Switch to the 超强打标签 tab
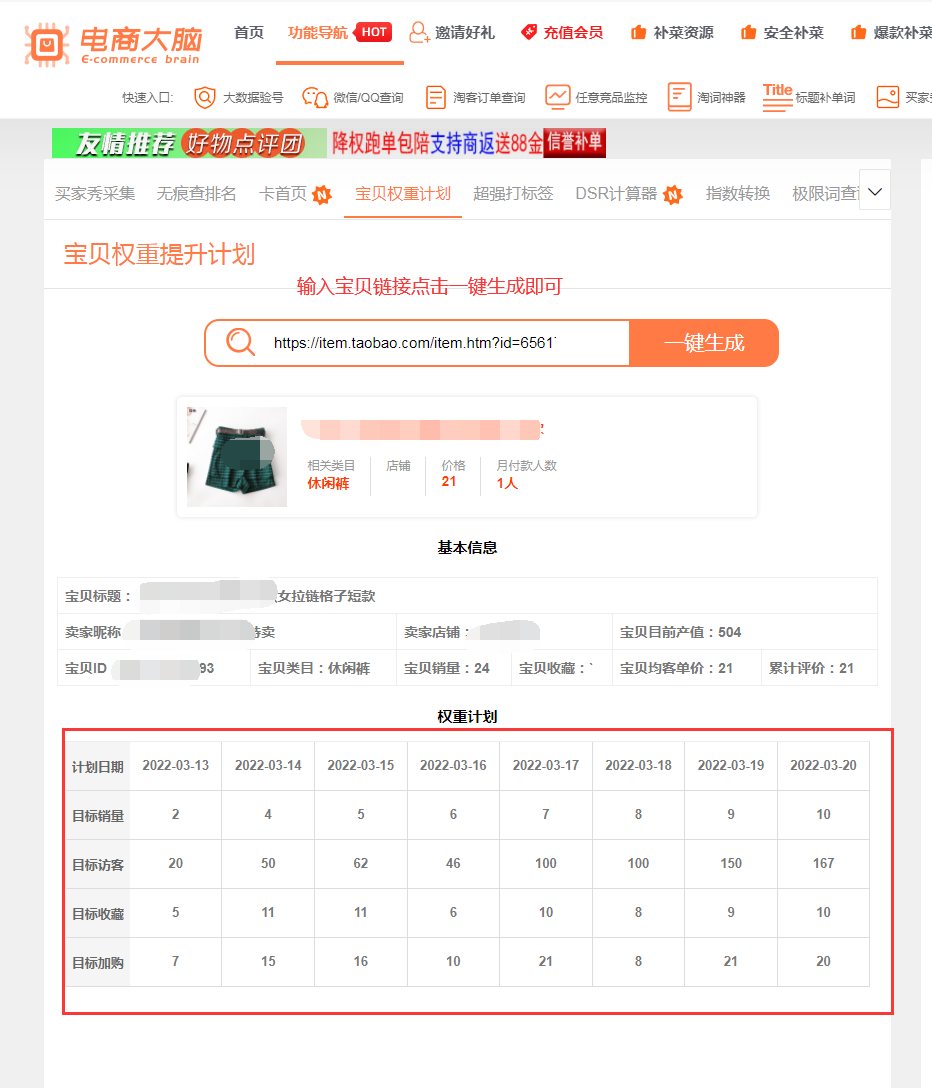The image size is (932, 1088). (513, 195)
